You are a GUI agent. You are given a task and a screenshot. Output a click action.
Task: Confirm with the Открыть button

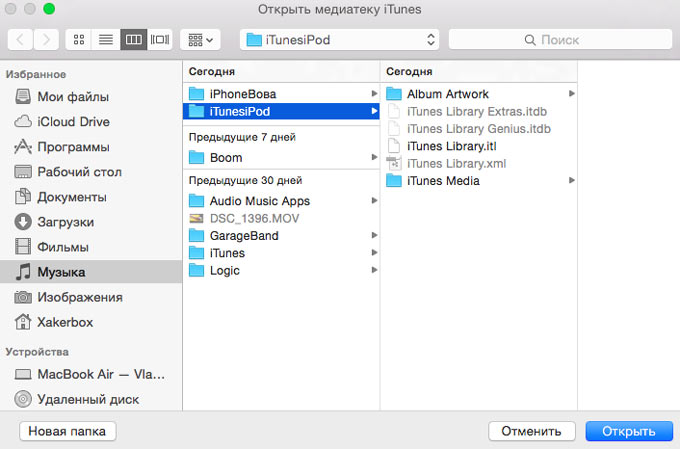(629, 431)
